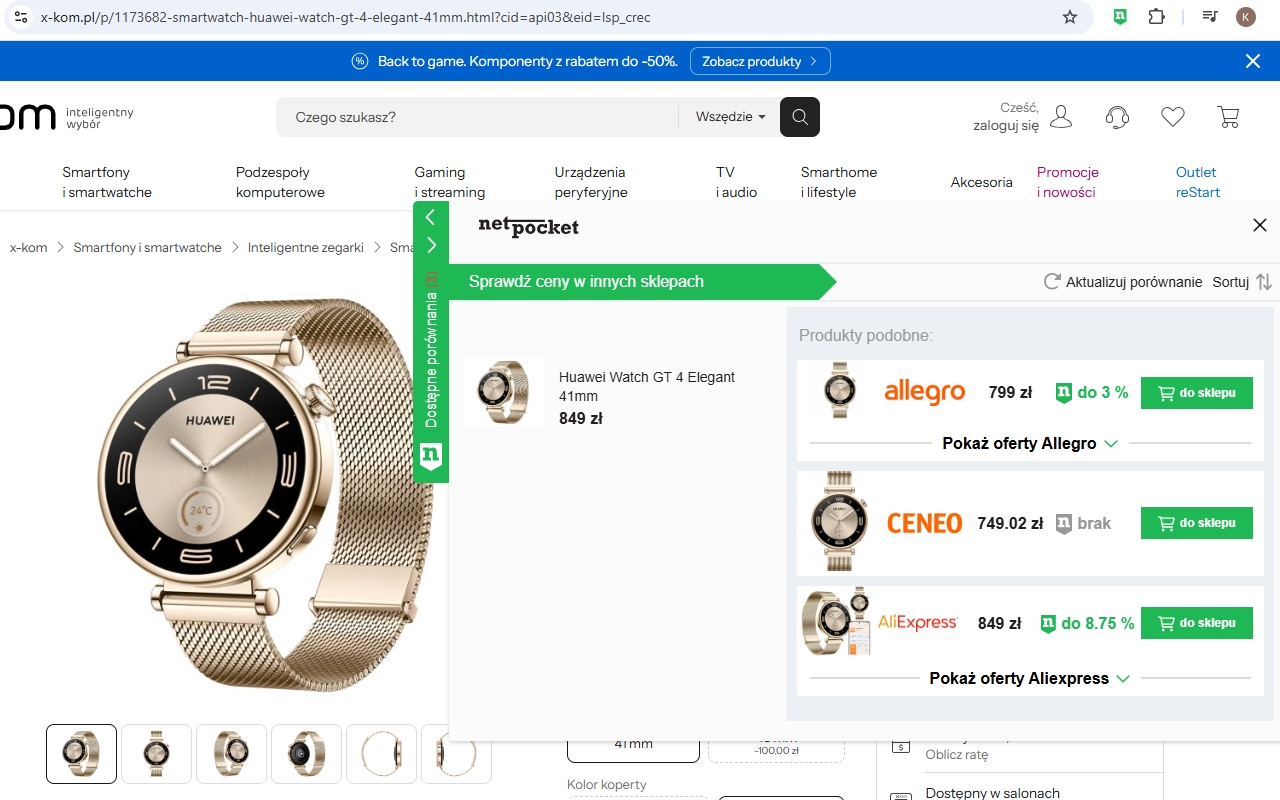Image resolution: width=1280 pixels, height=800 pixels.
Task: Click the Zobacz produkty banner button
Action: (x=760, y=61)
